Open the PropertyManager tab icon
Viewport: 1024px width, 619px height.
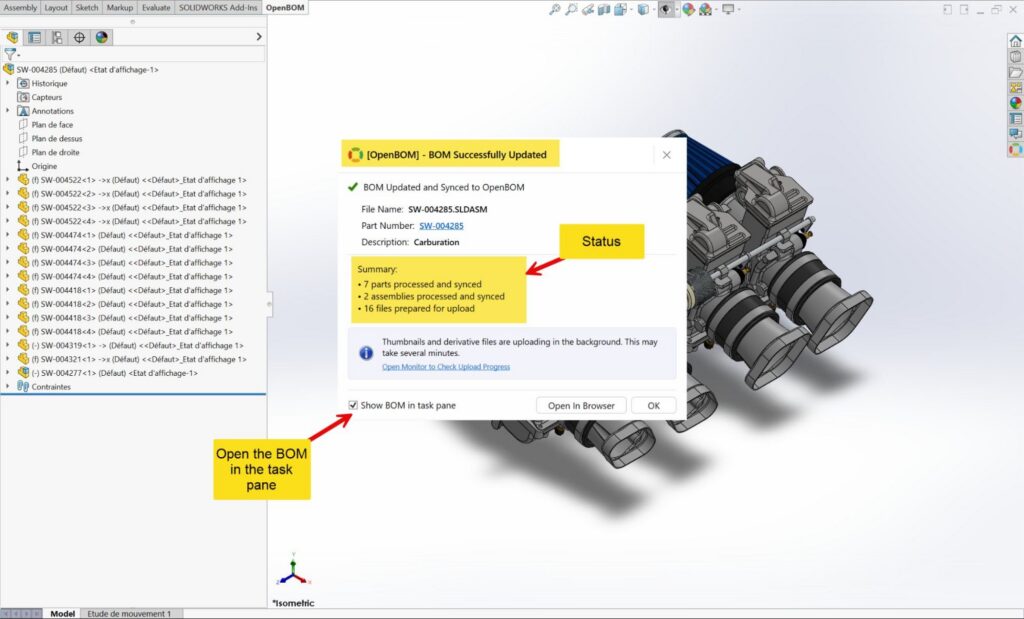tap(34, 37)
